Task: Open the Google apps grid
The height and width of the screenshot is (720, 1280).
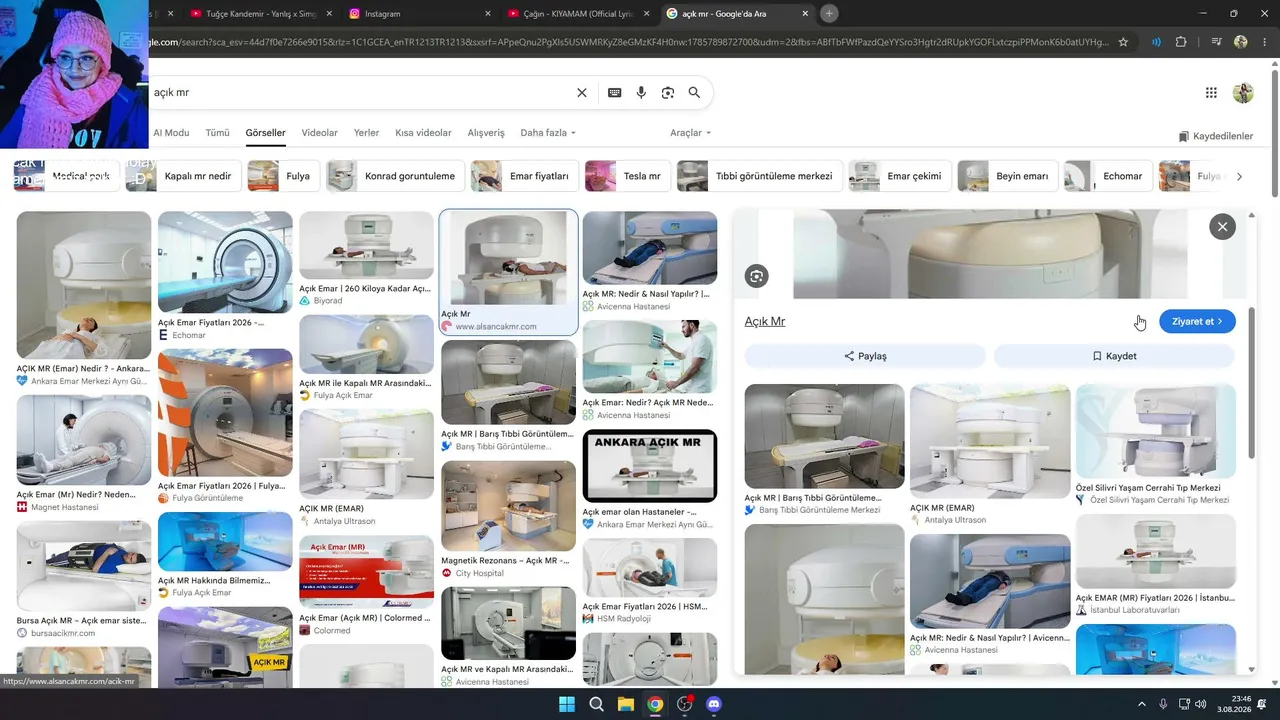Action: tap(1211, 93)
